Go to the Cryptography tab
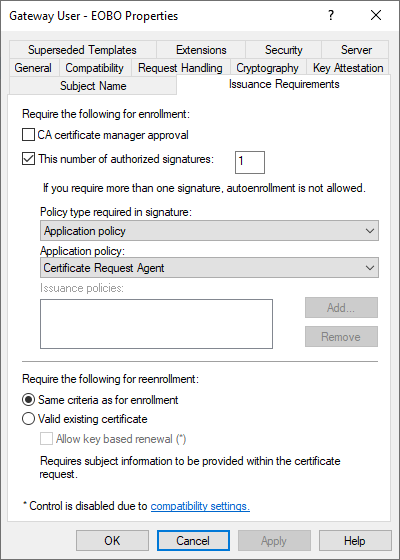The image size is (400, 560). pos(268,68)
